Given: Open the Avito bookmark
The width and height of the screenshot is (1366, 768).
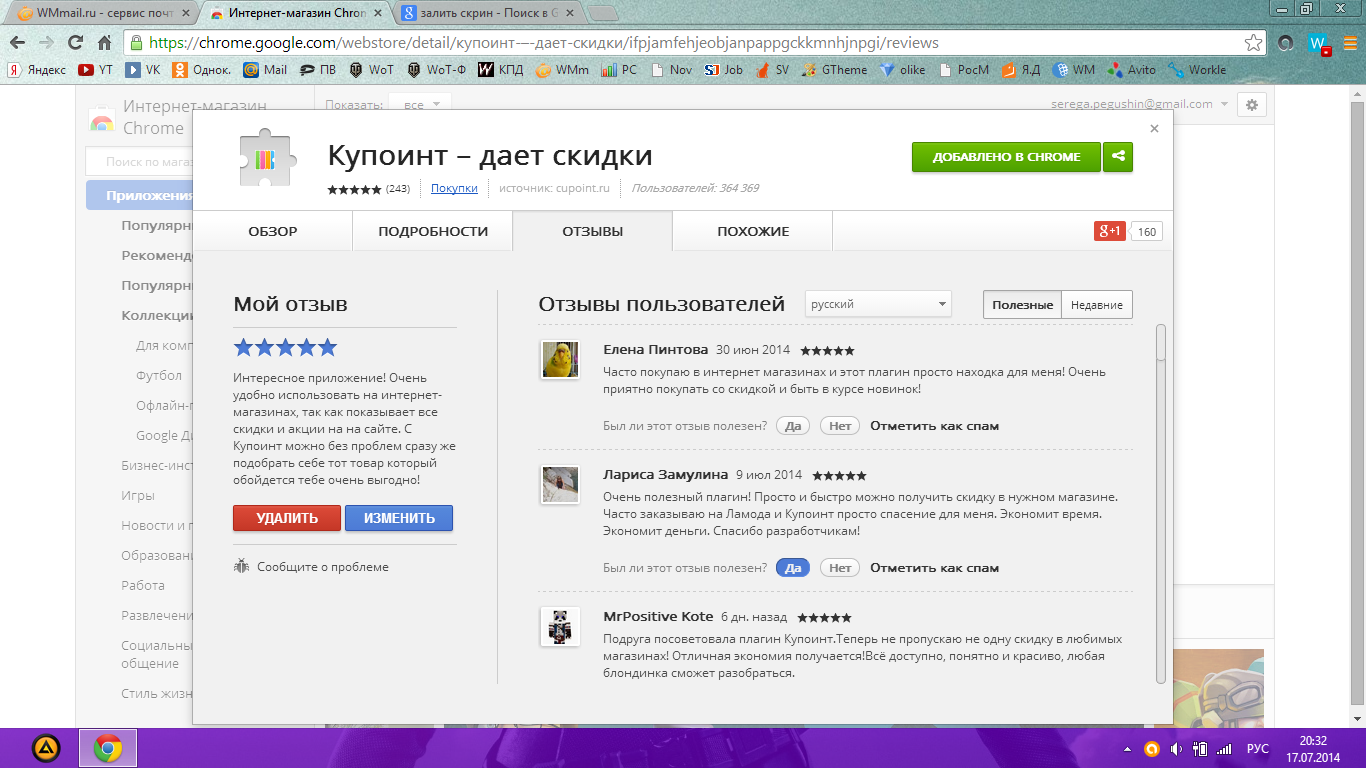Looking at the screenshot, I should coord(1130,70).
